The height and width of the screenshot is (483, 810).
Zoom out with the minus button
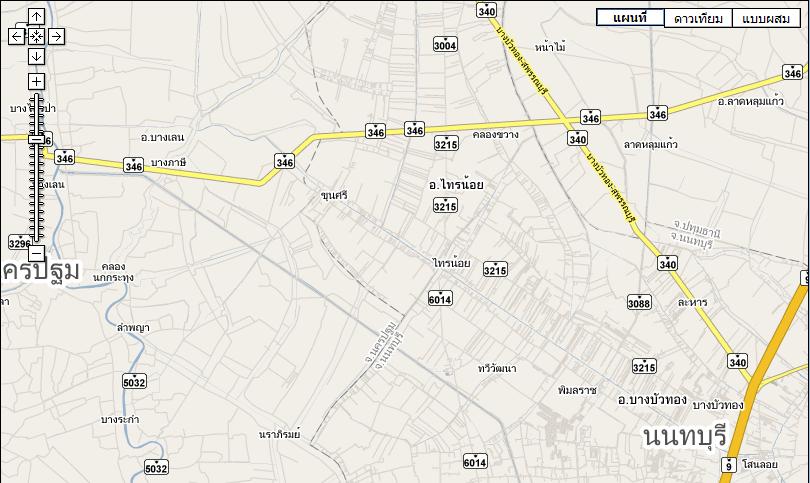tap(36, 254)
